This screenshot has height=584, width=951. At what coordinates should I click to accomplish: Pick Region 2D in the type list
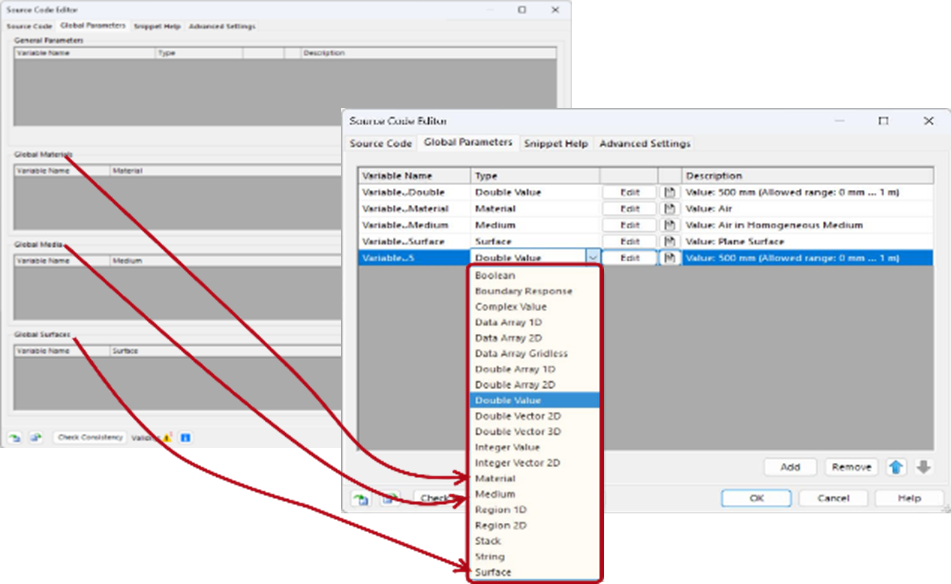pos(534,526)
